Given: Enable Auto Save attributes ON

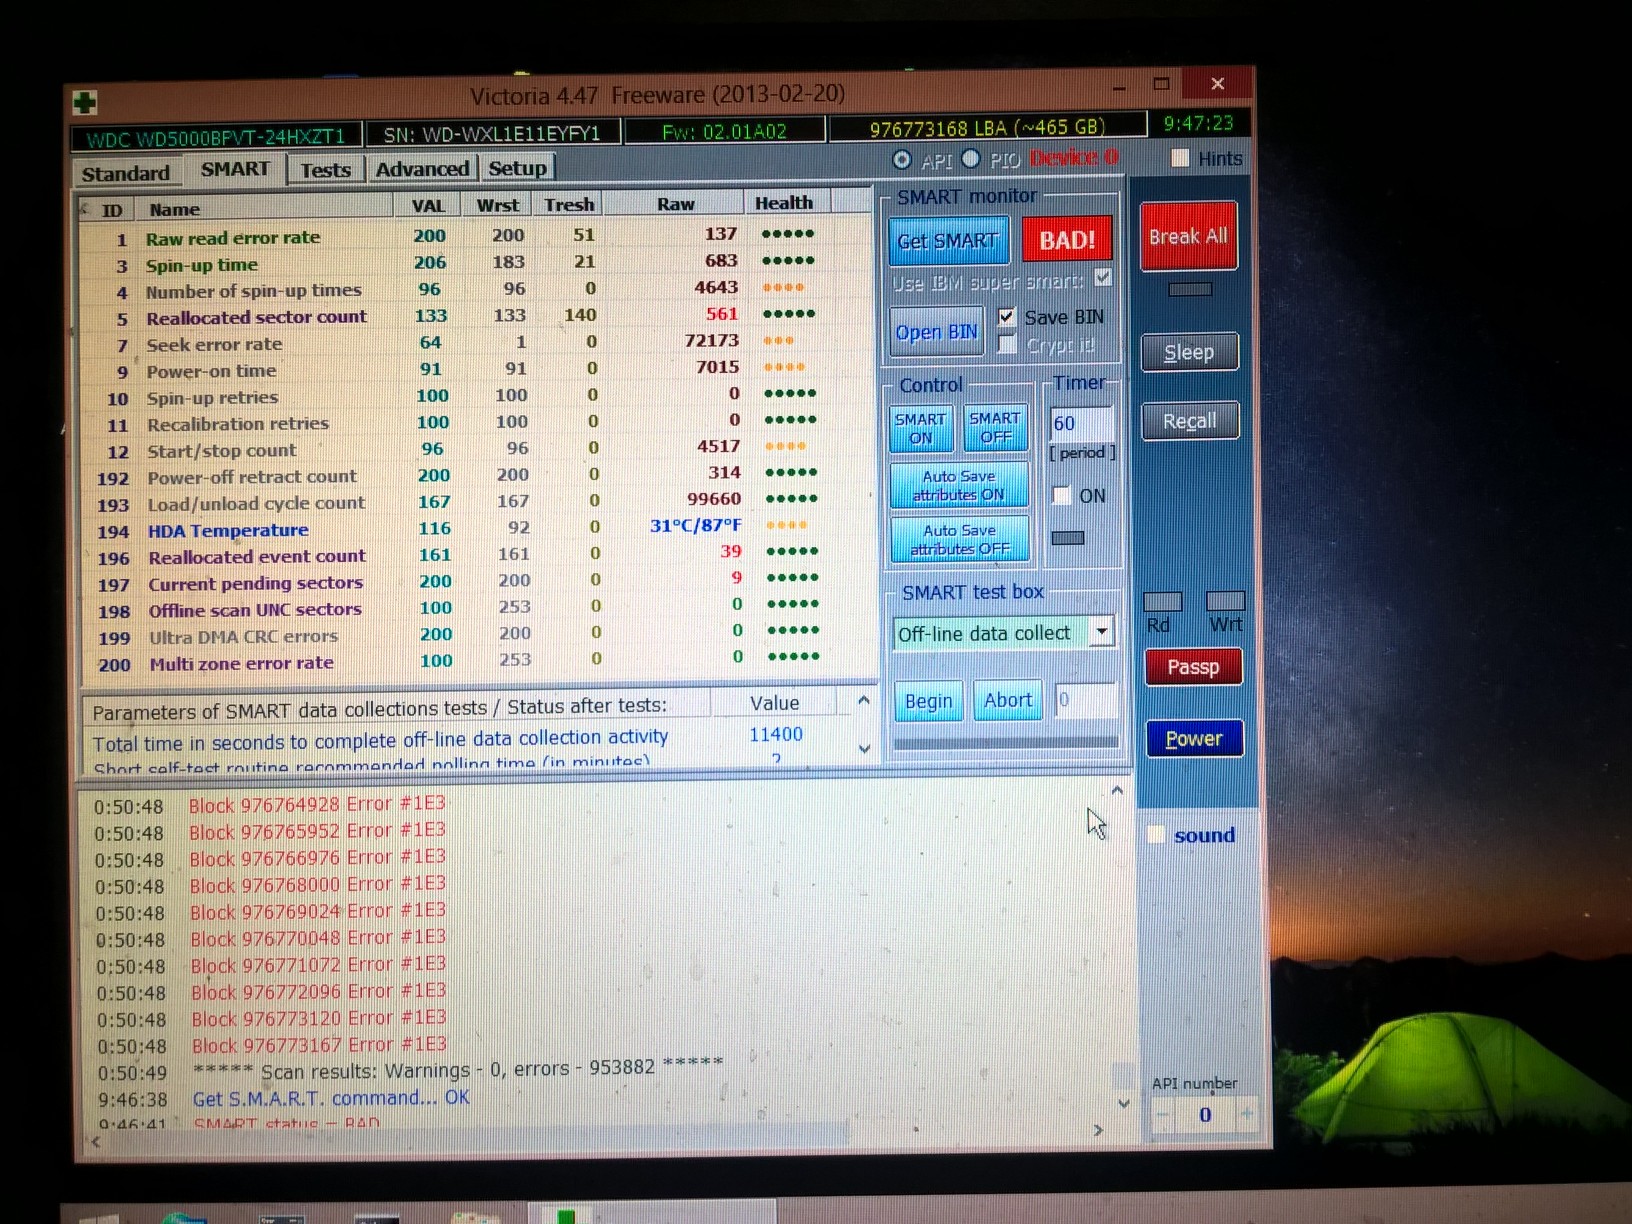Looking at the screenshot, I should (x=958, y=485).
